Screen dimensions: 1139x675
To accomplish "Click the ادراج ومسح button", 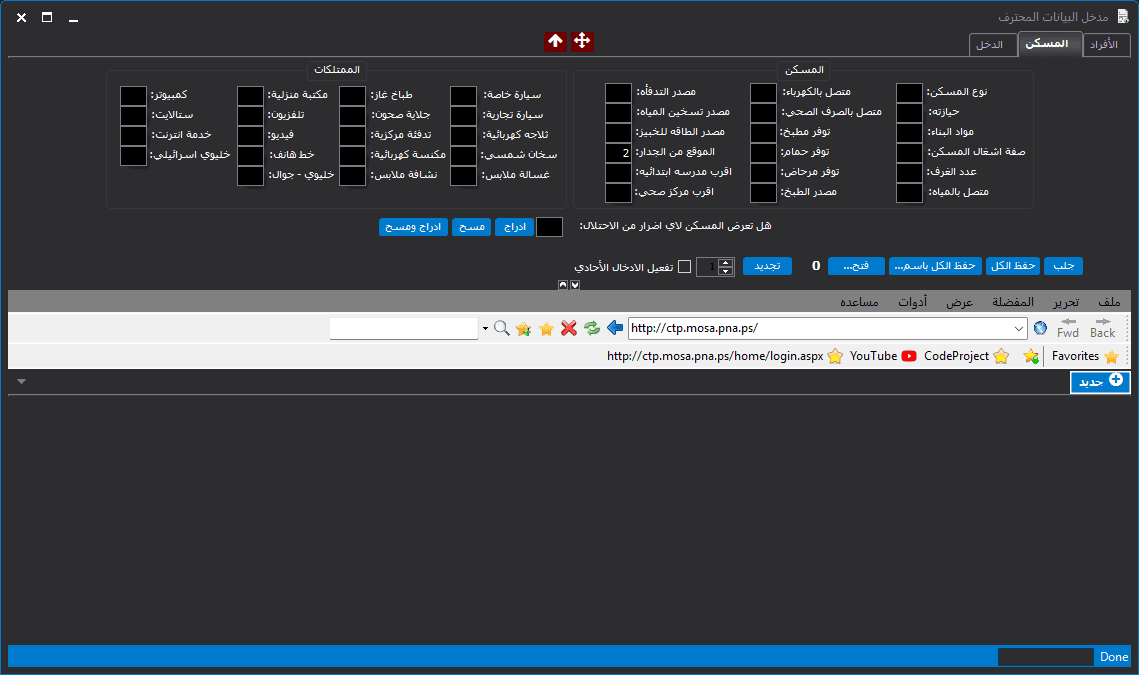I will pyautogui.click(x=413, y=227).
